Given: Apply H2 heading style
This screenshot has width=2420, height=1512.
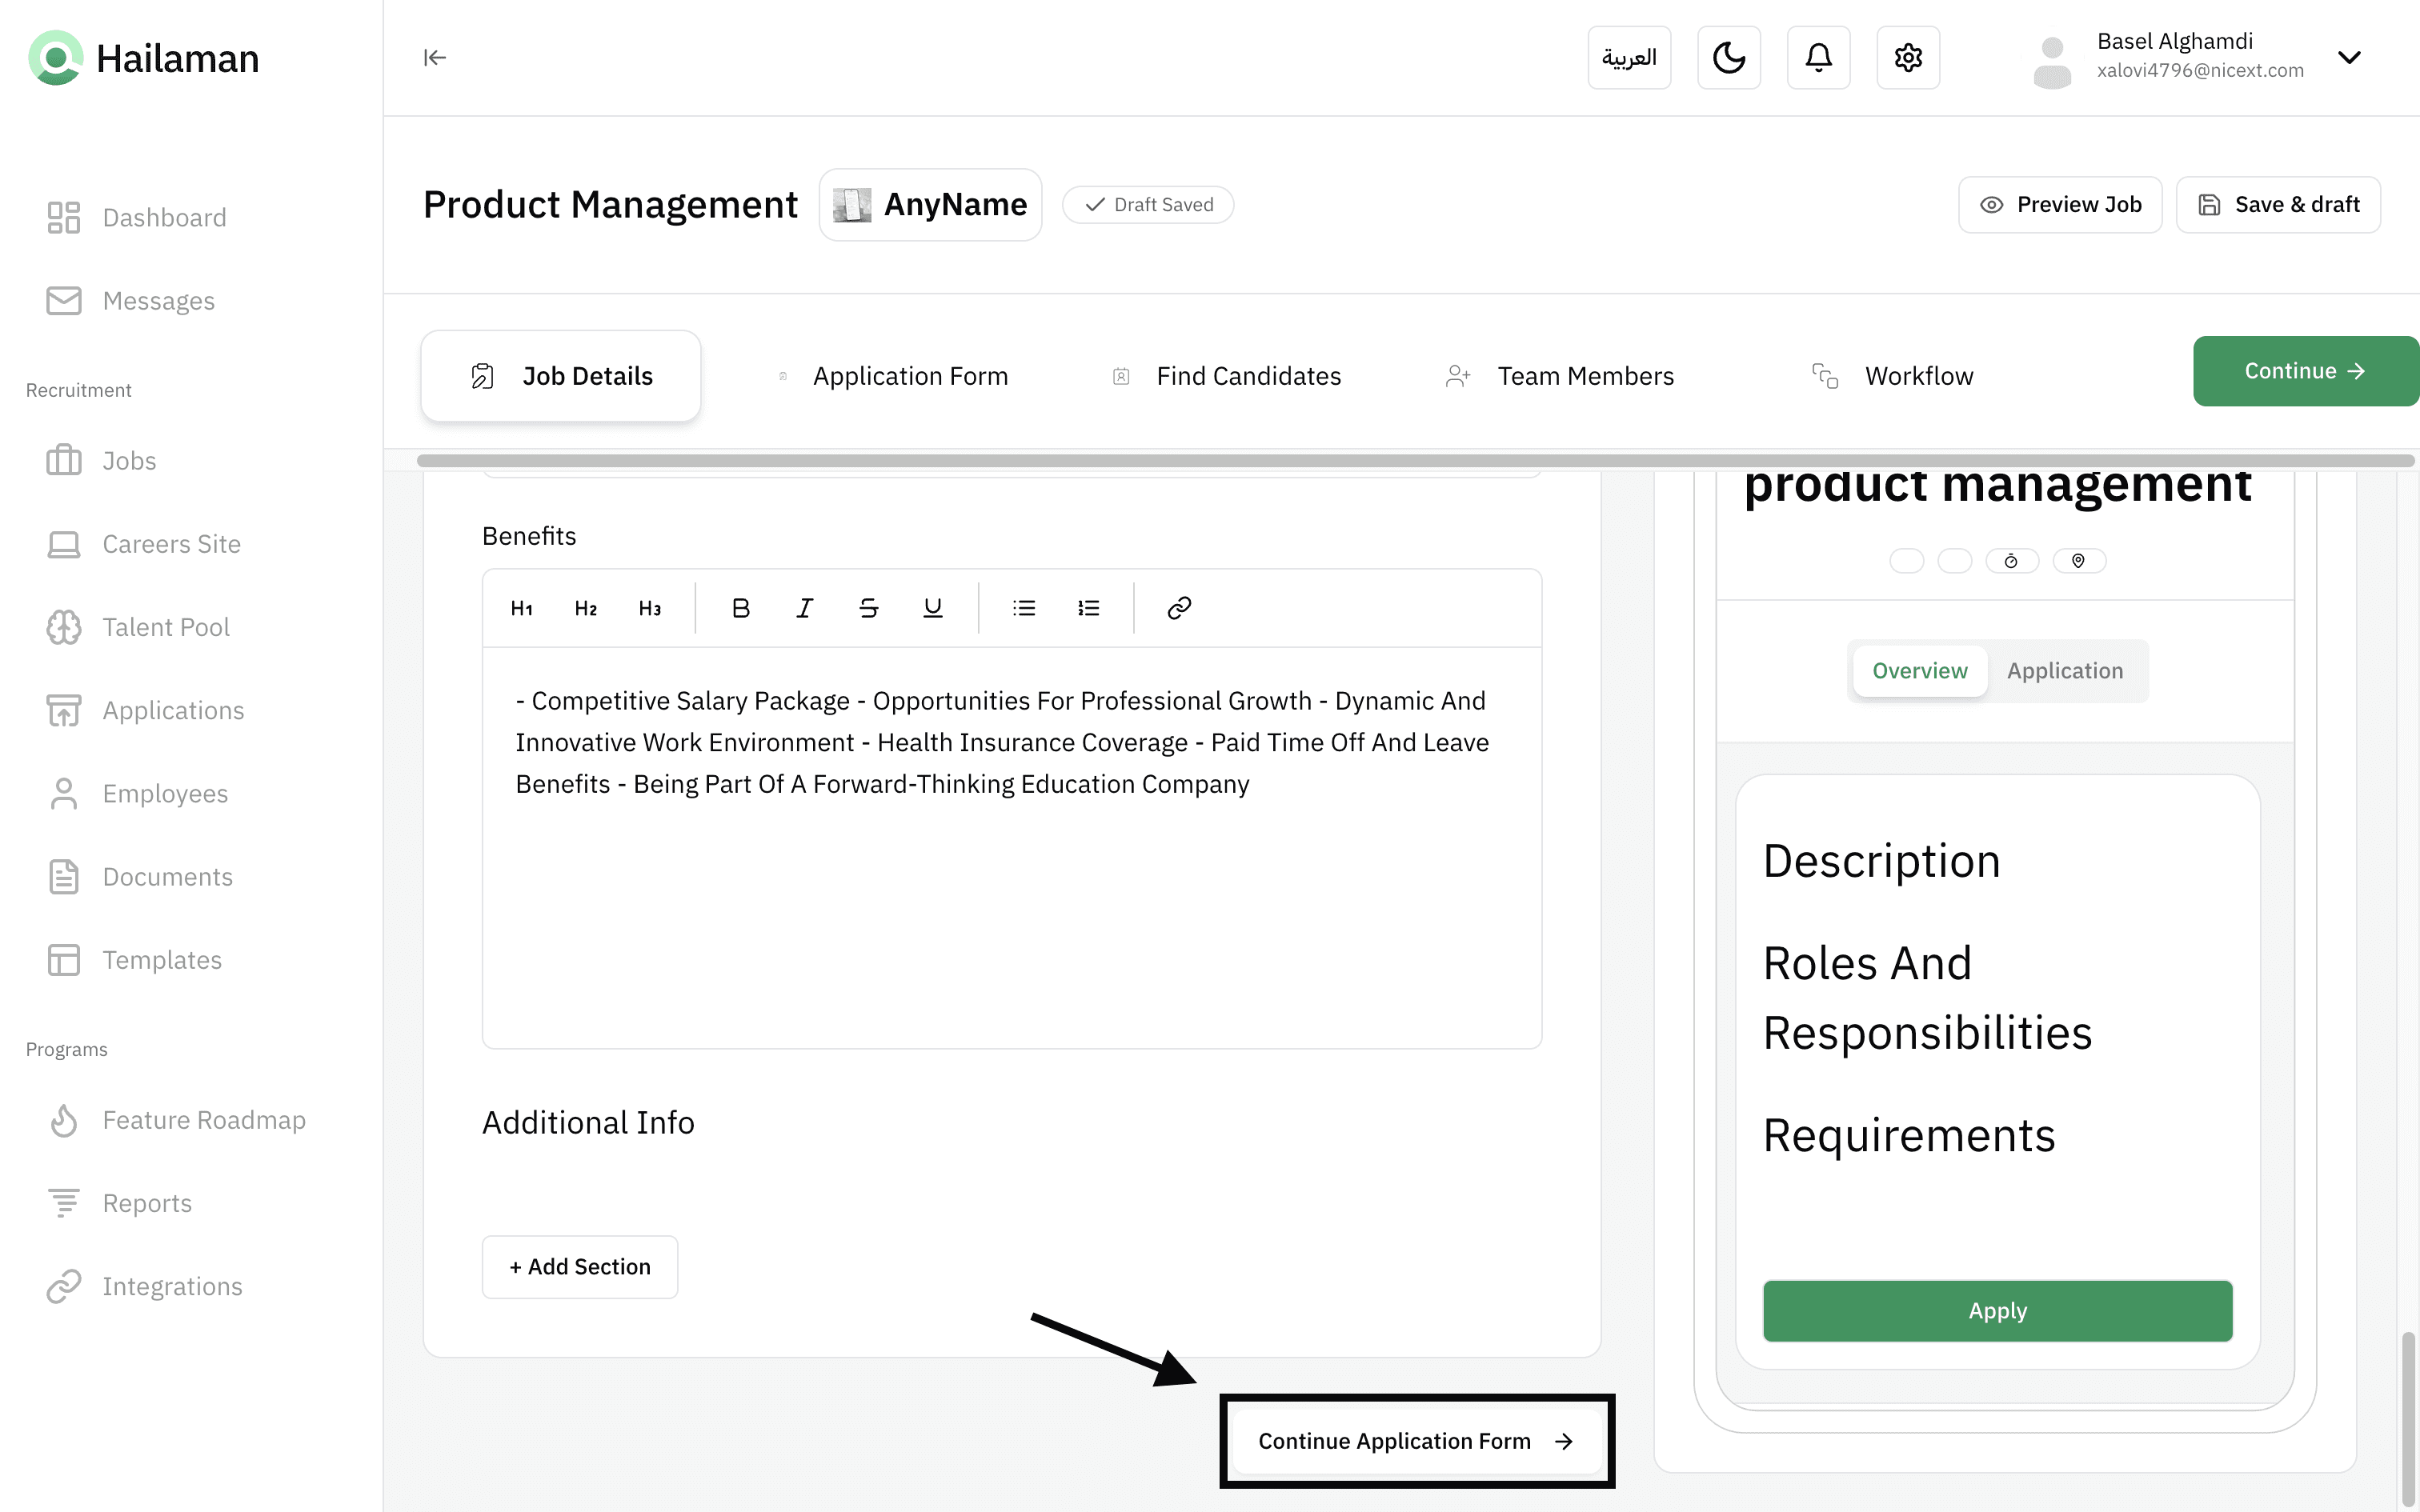Looking at the screenshot, I should (586, 608).
